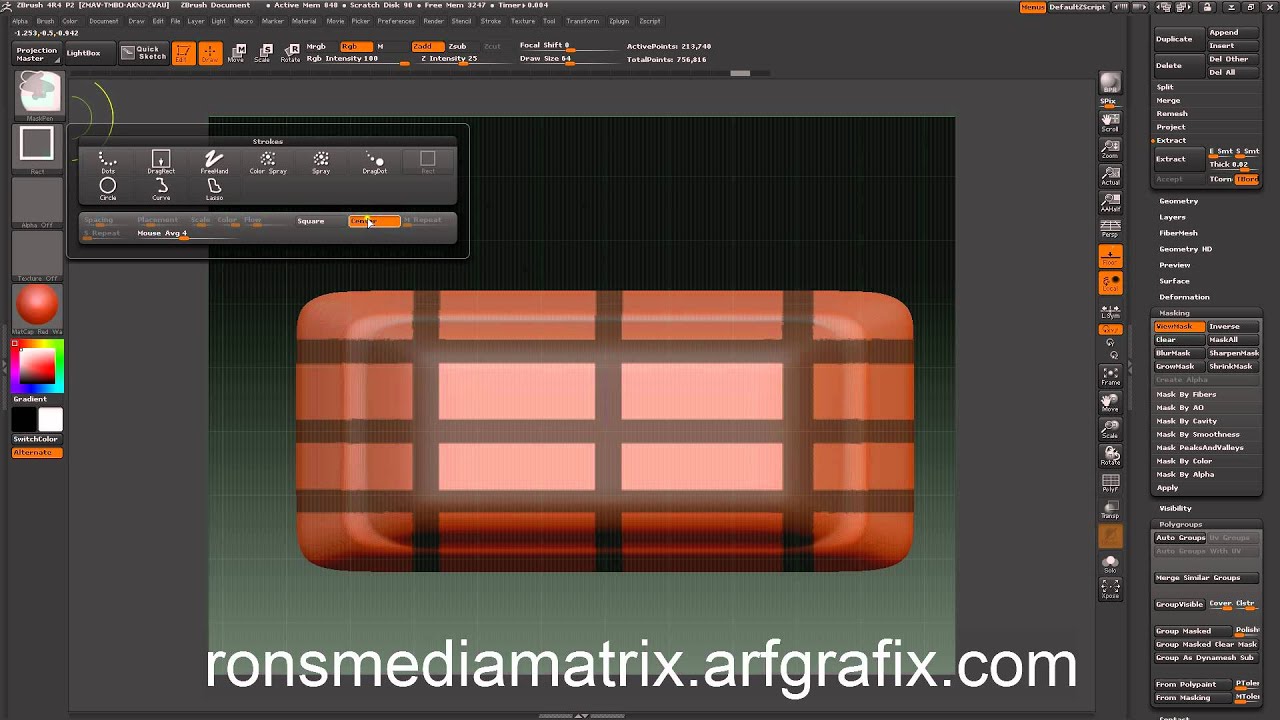The width and height of the screenshot is (1280, 720).
Task: Open the Zplugin menu
Action: click(619, 21)
